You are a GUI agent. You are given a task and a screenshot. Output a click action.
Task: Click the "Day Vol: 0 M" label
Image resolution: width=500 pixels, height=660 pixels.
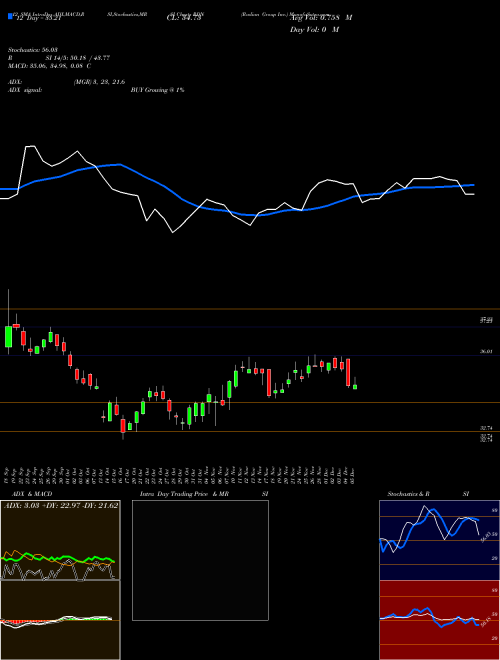pos(314,29)
